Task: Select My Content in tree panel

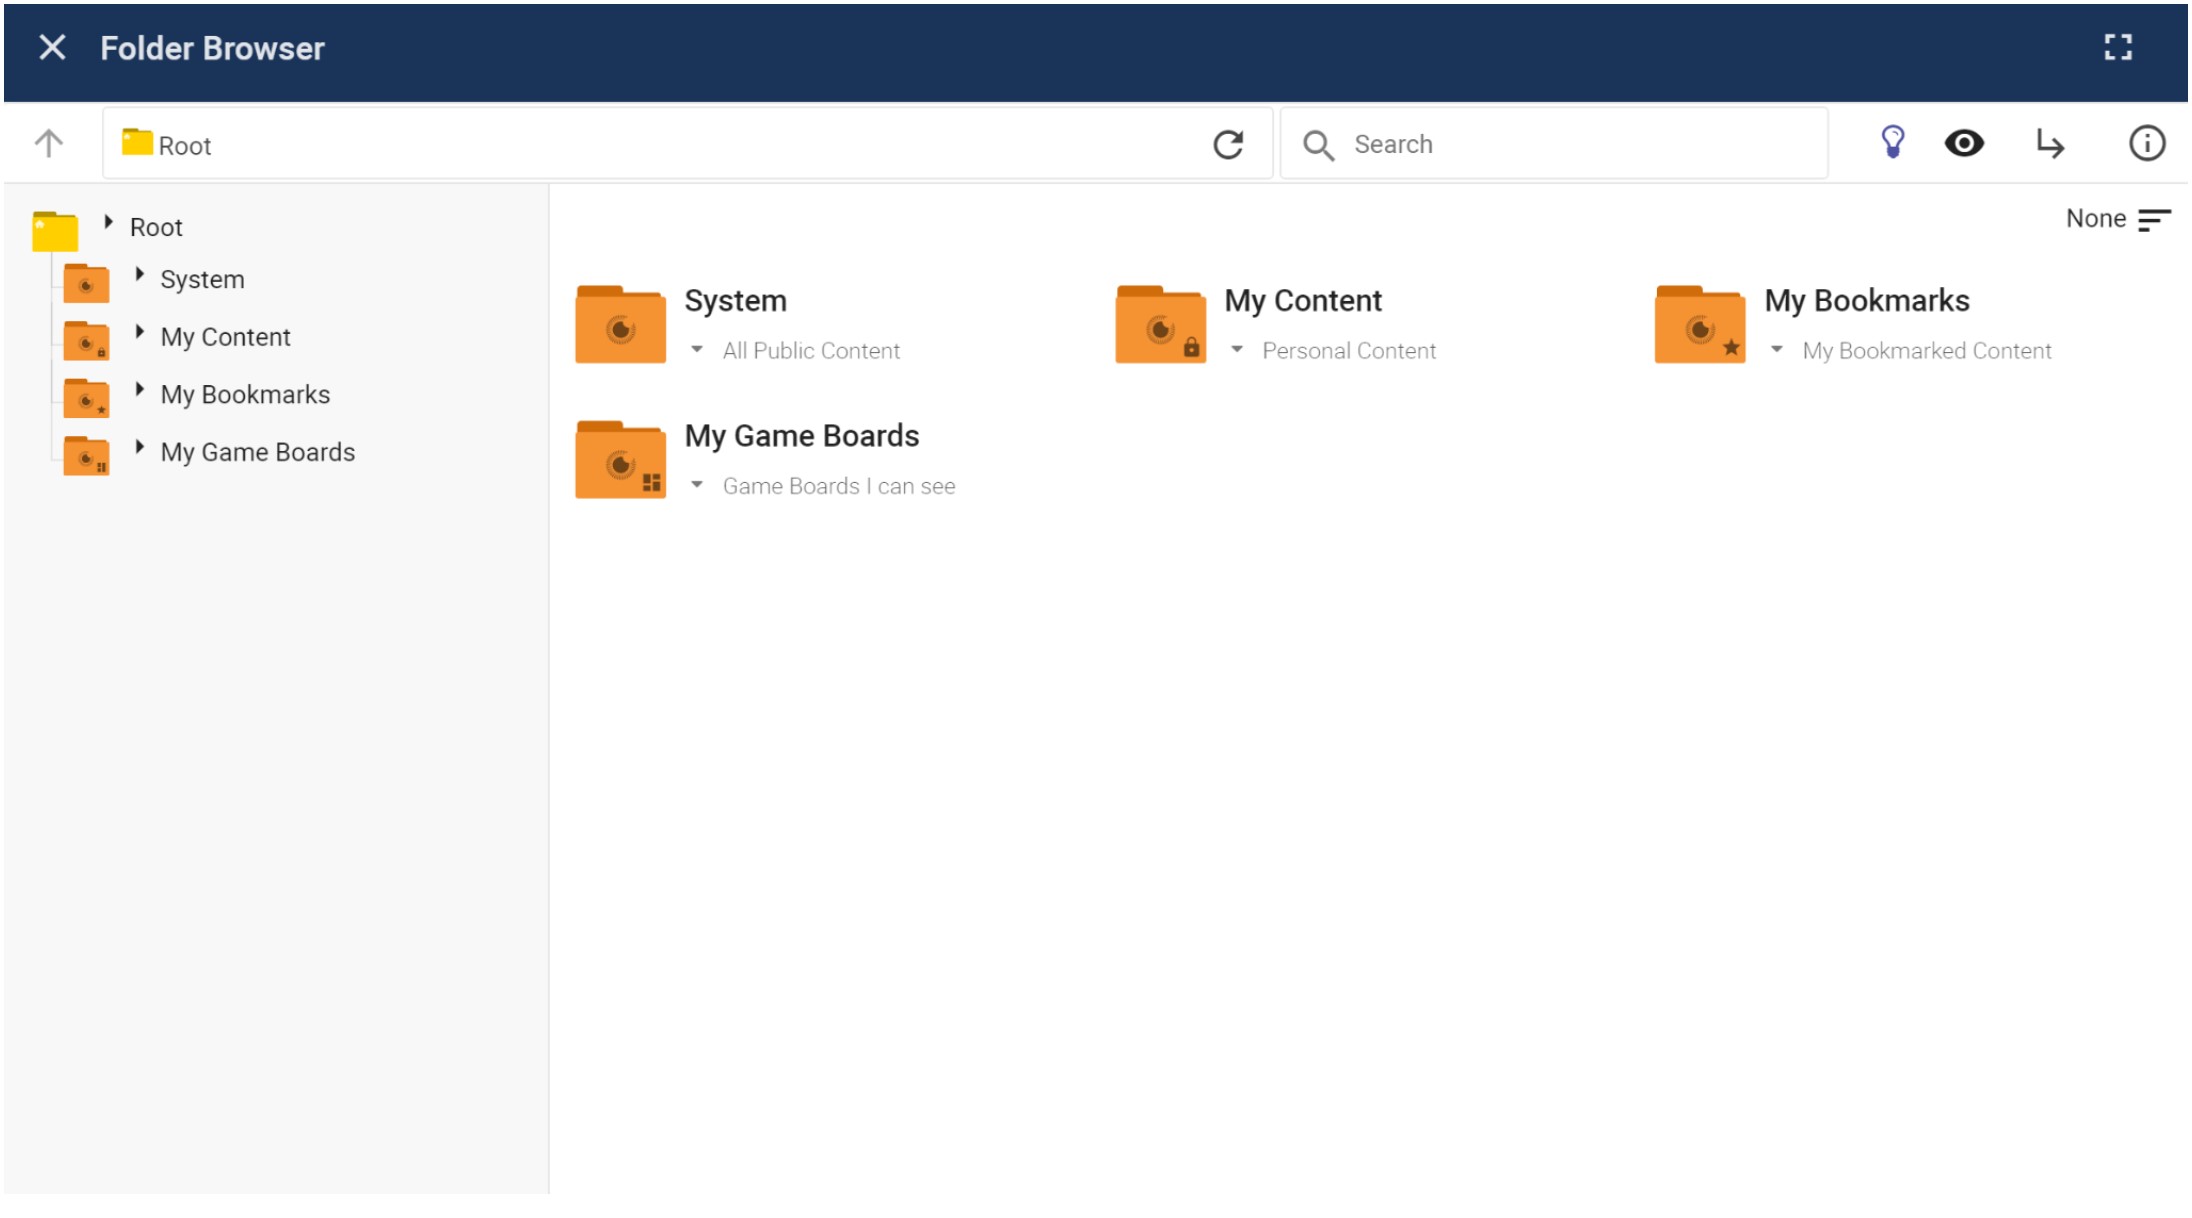Action: click(x=225, y=337)
